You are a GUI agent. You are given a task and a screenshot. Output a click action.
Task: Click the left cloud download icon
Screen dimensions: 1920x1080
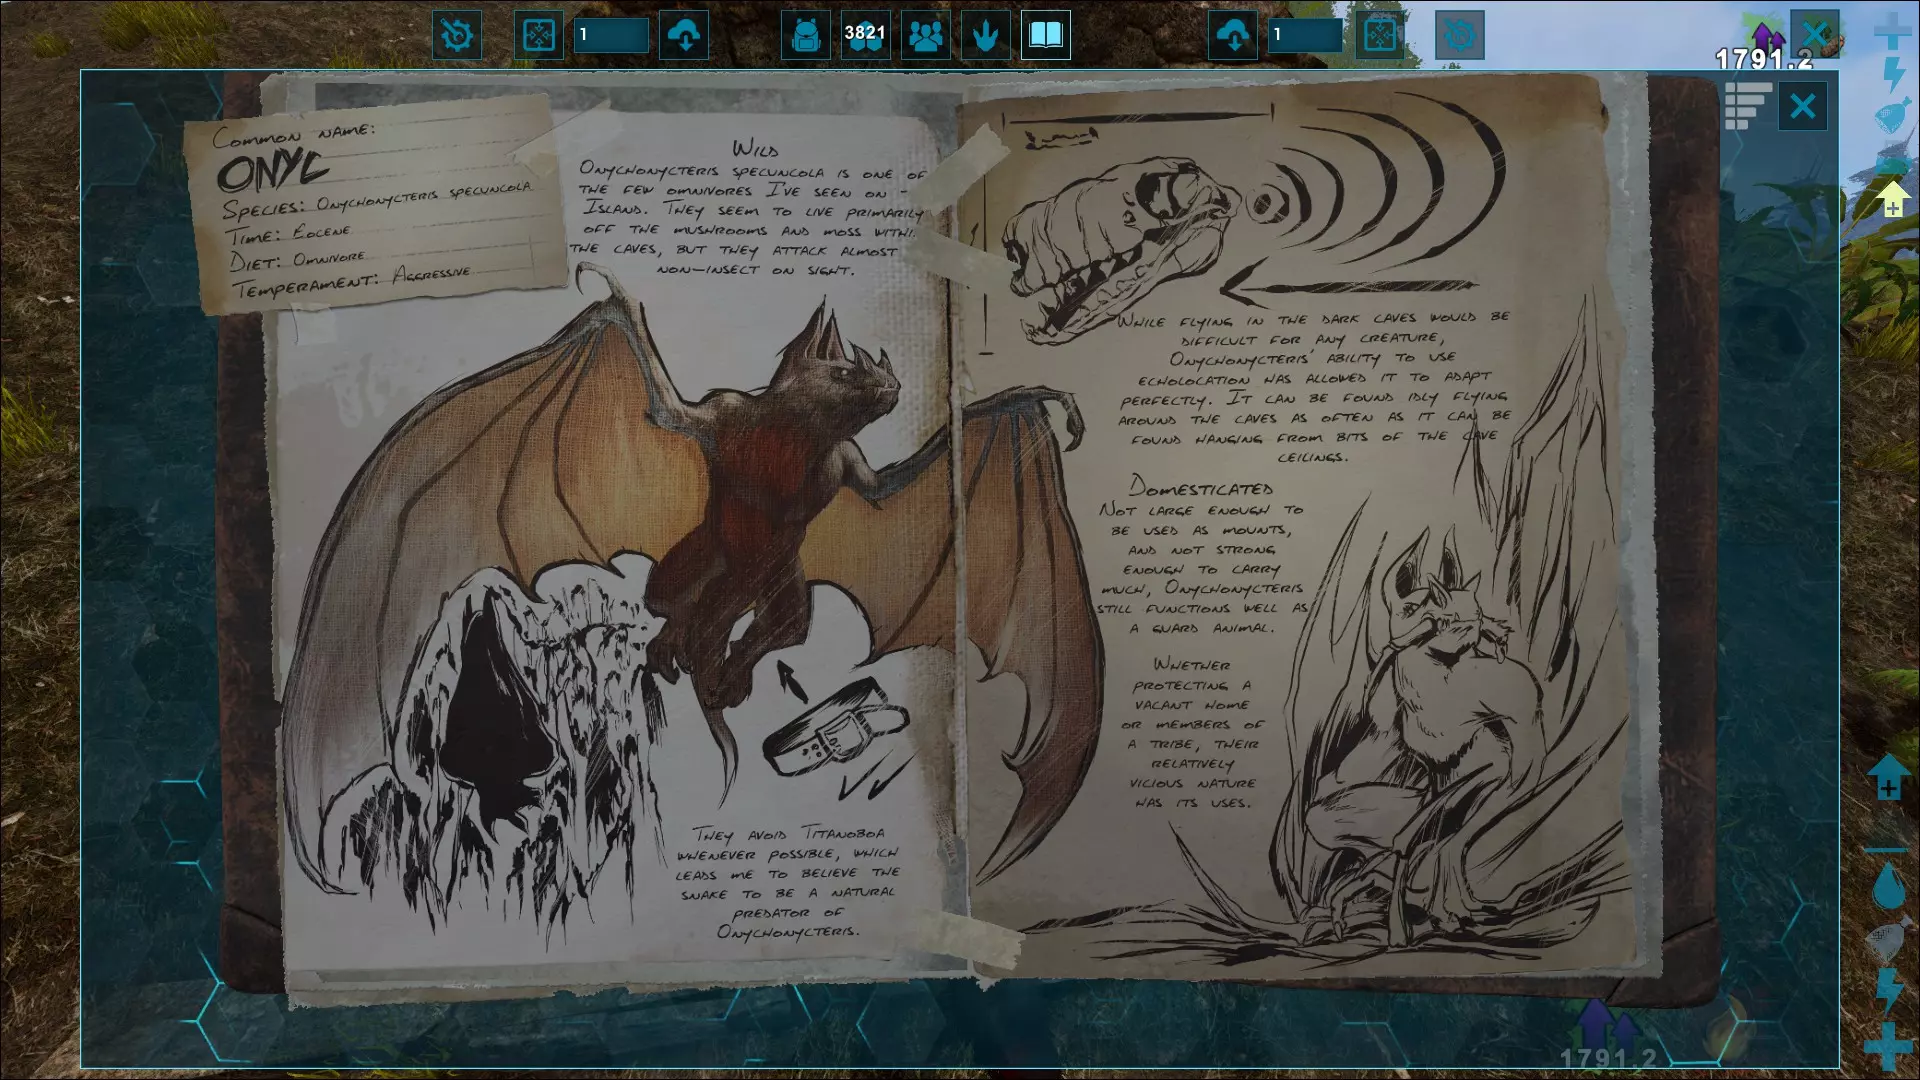[x=685, y=36]
